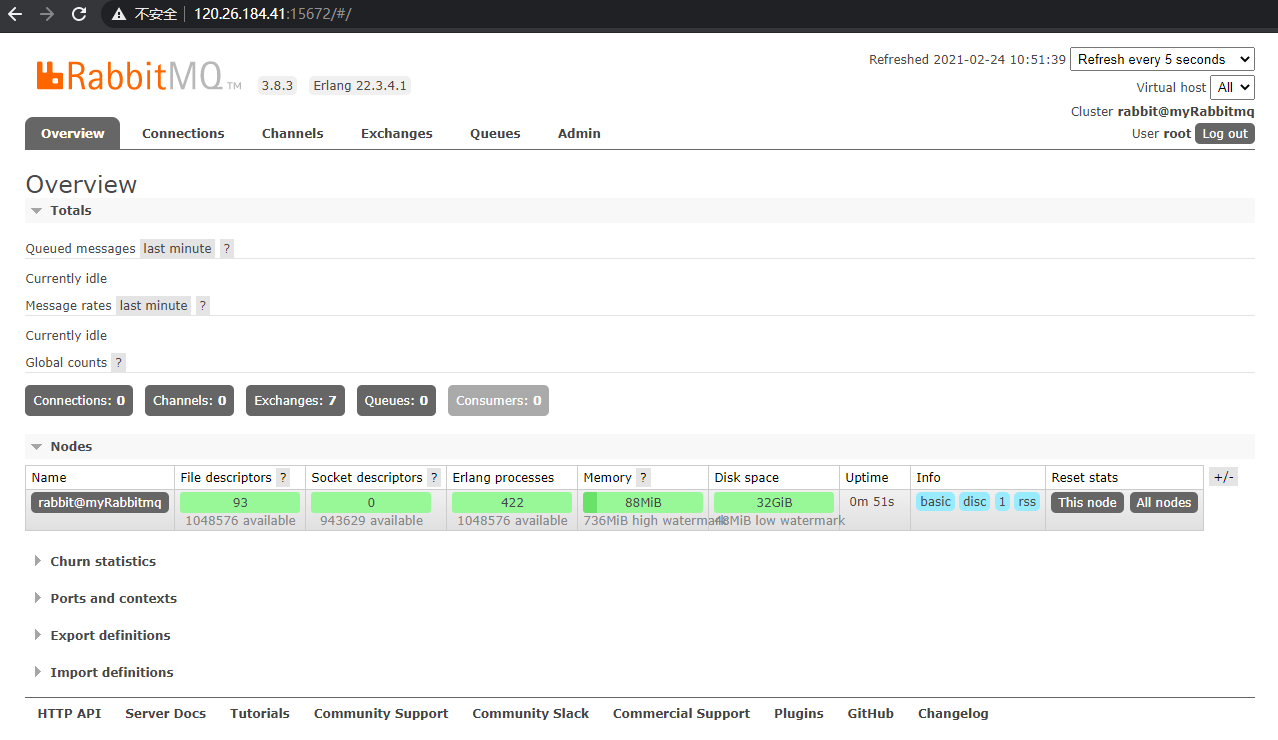Open the Commercial Support footer link
Viewport: 1278px width, 740px height.
tap(681, 713)
